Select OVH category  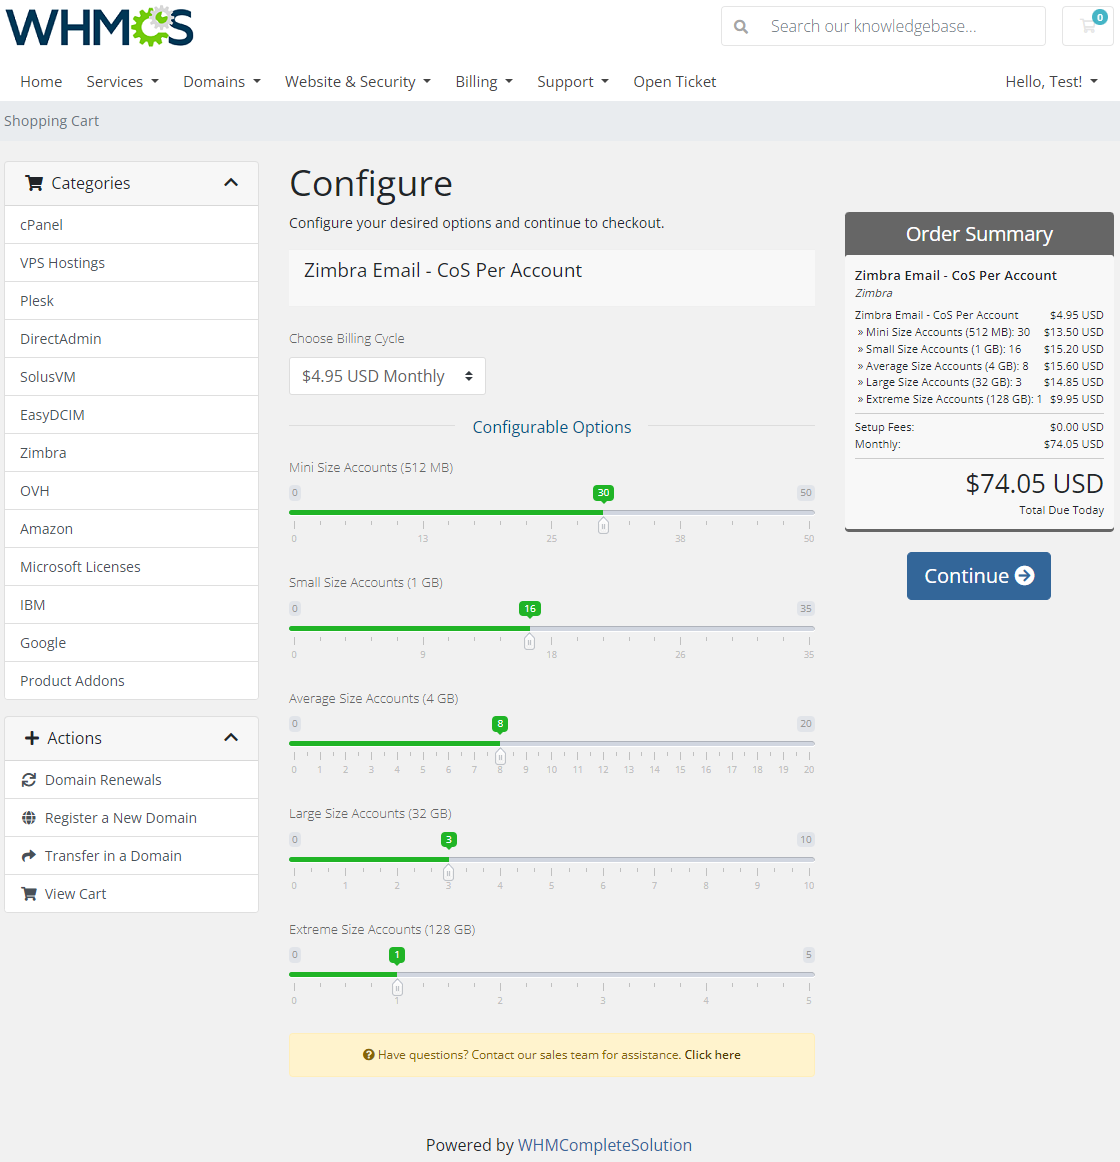[131, 491]
